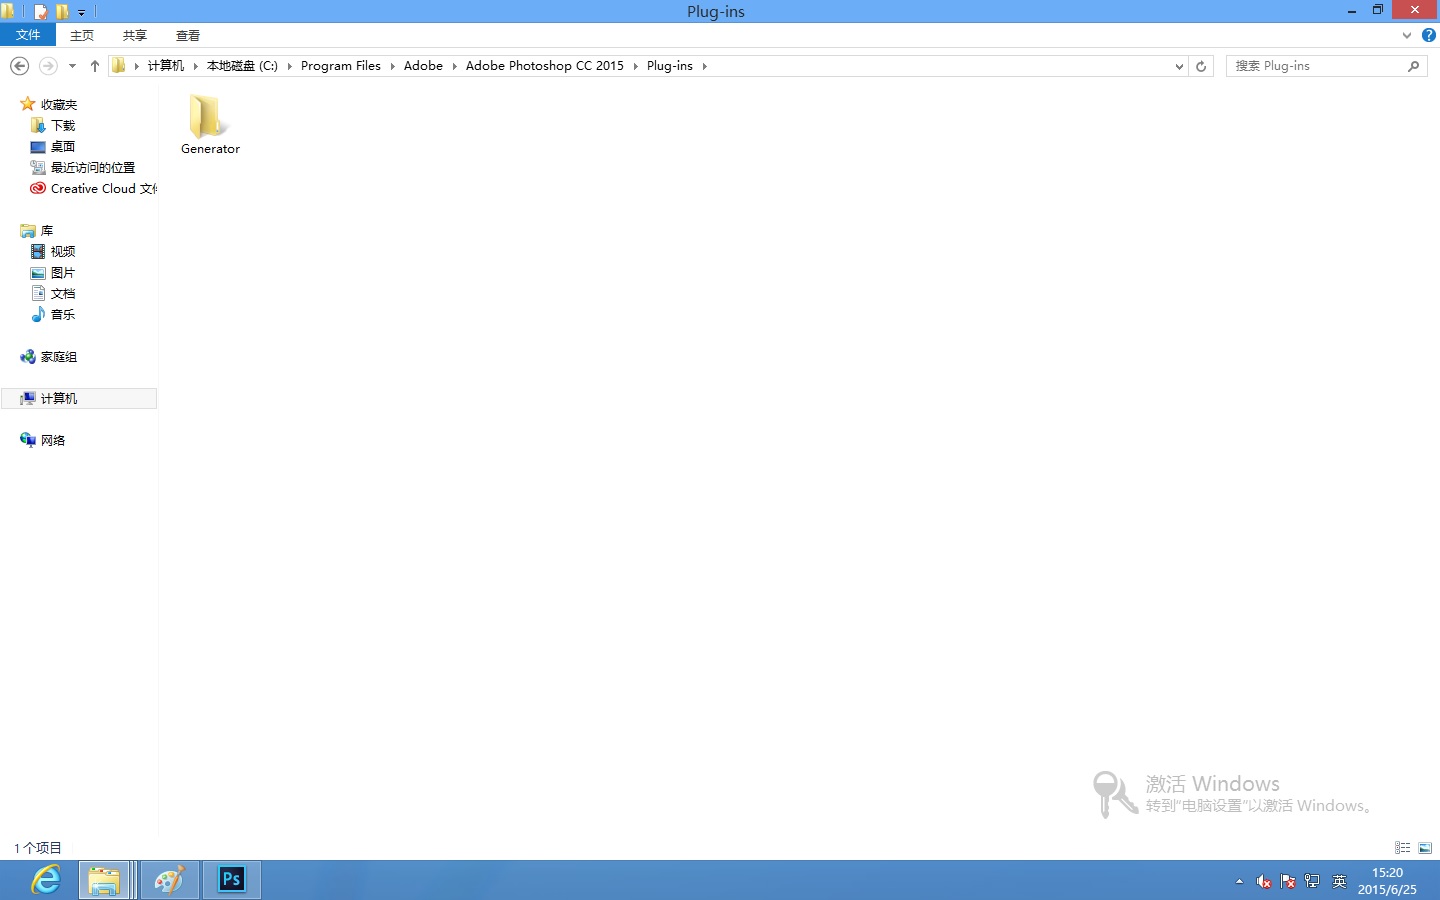The width and height of the screenshot is (1440, 900).
Task: Click the 英 input method indicator
Action: pos(1340,881)
